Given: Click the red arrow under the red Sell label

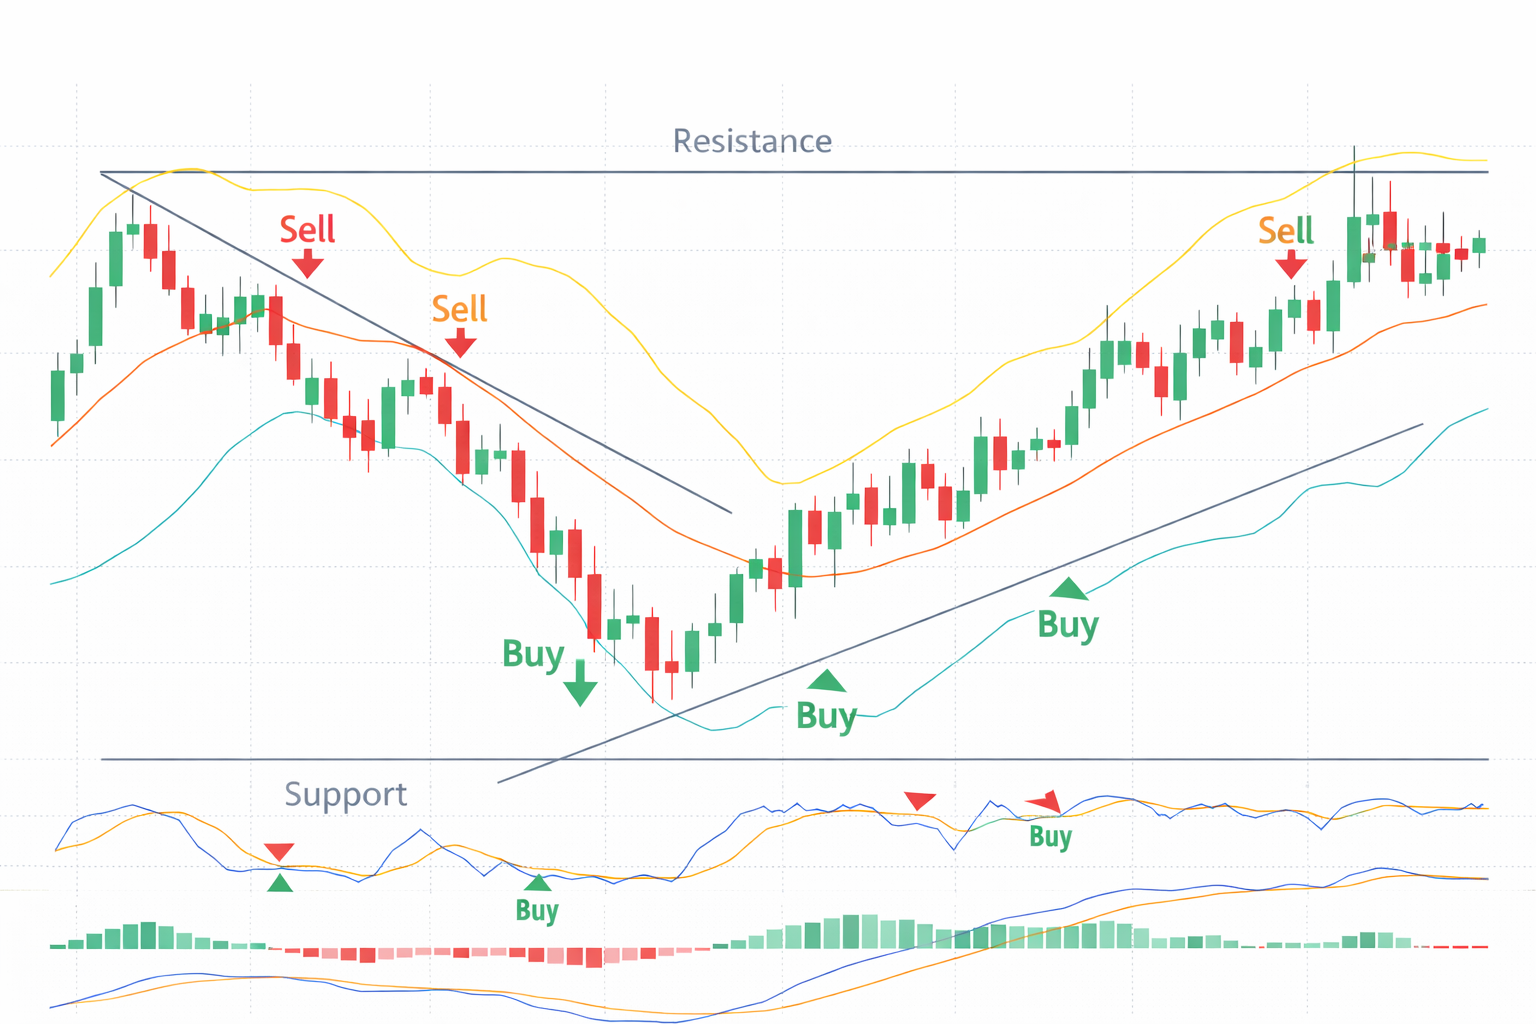Looking at the screenshot, I should point(308,264).
